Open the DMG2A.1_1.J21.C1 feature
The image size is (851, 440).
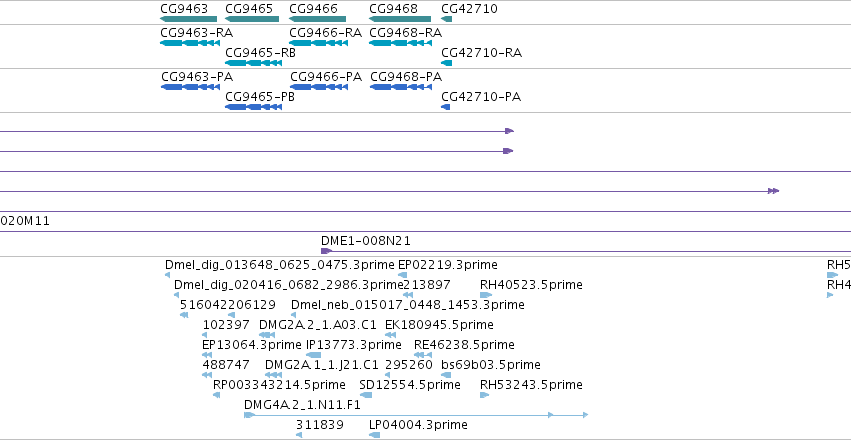pos(274,375)
